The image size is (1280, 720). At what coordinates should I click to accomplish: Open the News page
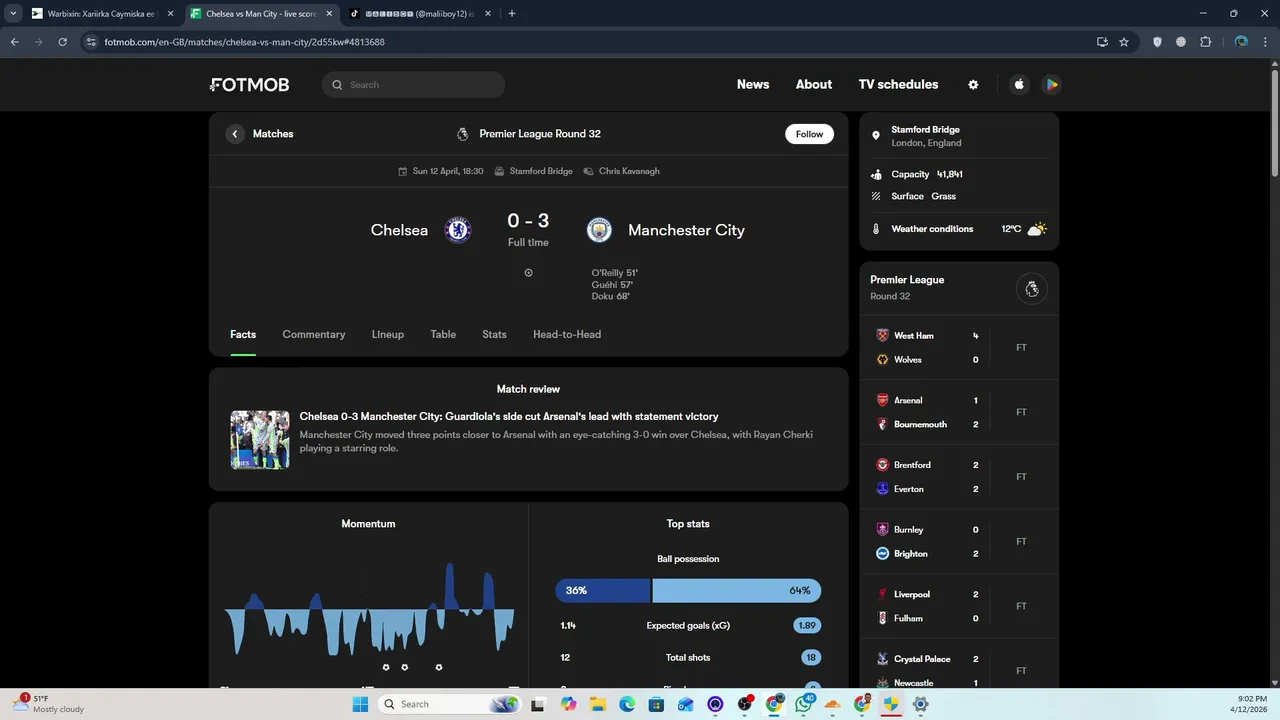(753, 85)
